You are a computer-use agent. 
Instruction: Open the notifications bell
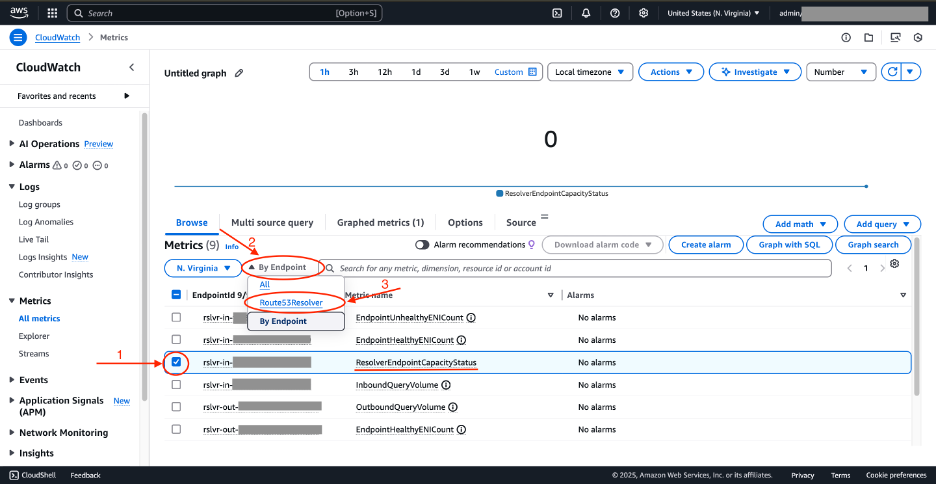click(x=586, y=13)
